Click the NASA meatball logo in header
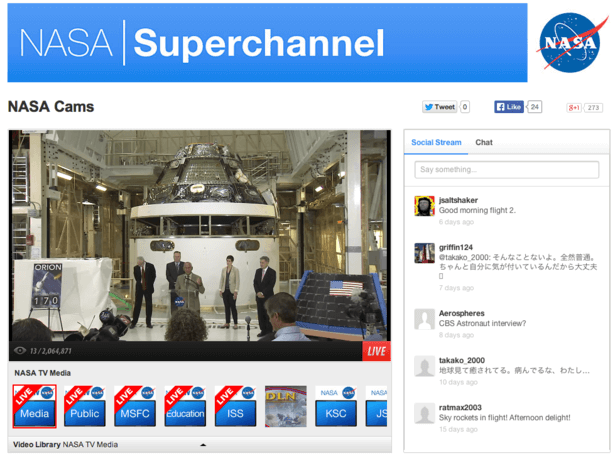The height and width of the screenshot is (463, 615). [x=569, y=41]
